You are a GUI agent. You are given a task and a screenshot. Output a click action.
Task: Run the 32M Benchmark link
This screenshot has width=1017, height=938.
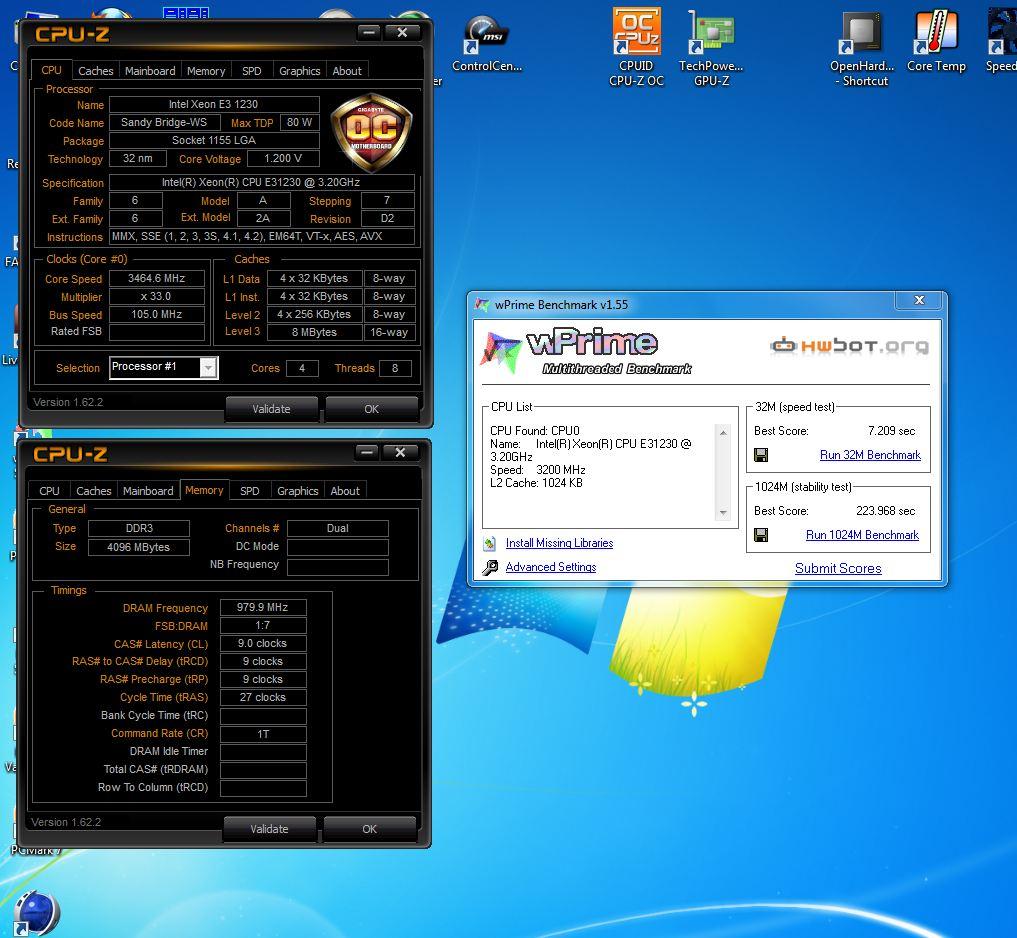coord(870,455)
